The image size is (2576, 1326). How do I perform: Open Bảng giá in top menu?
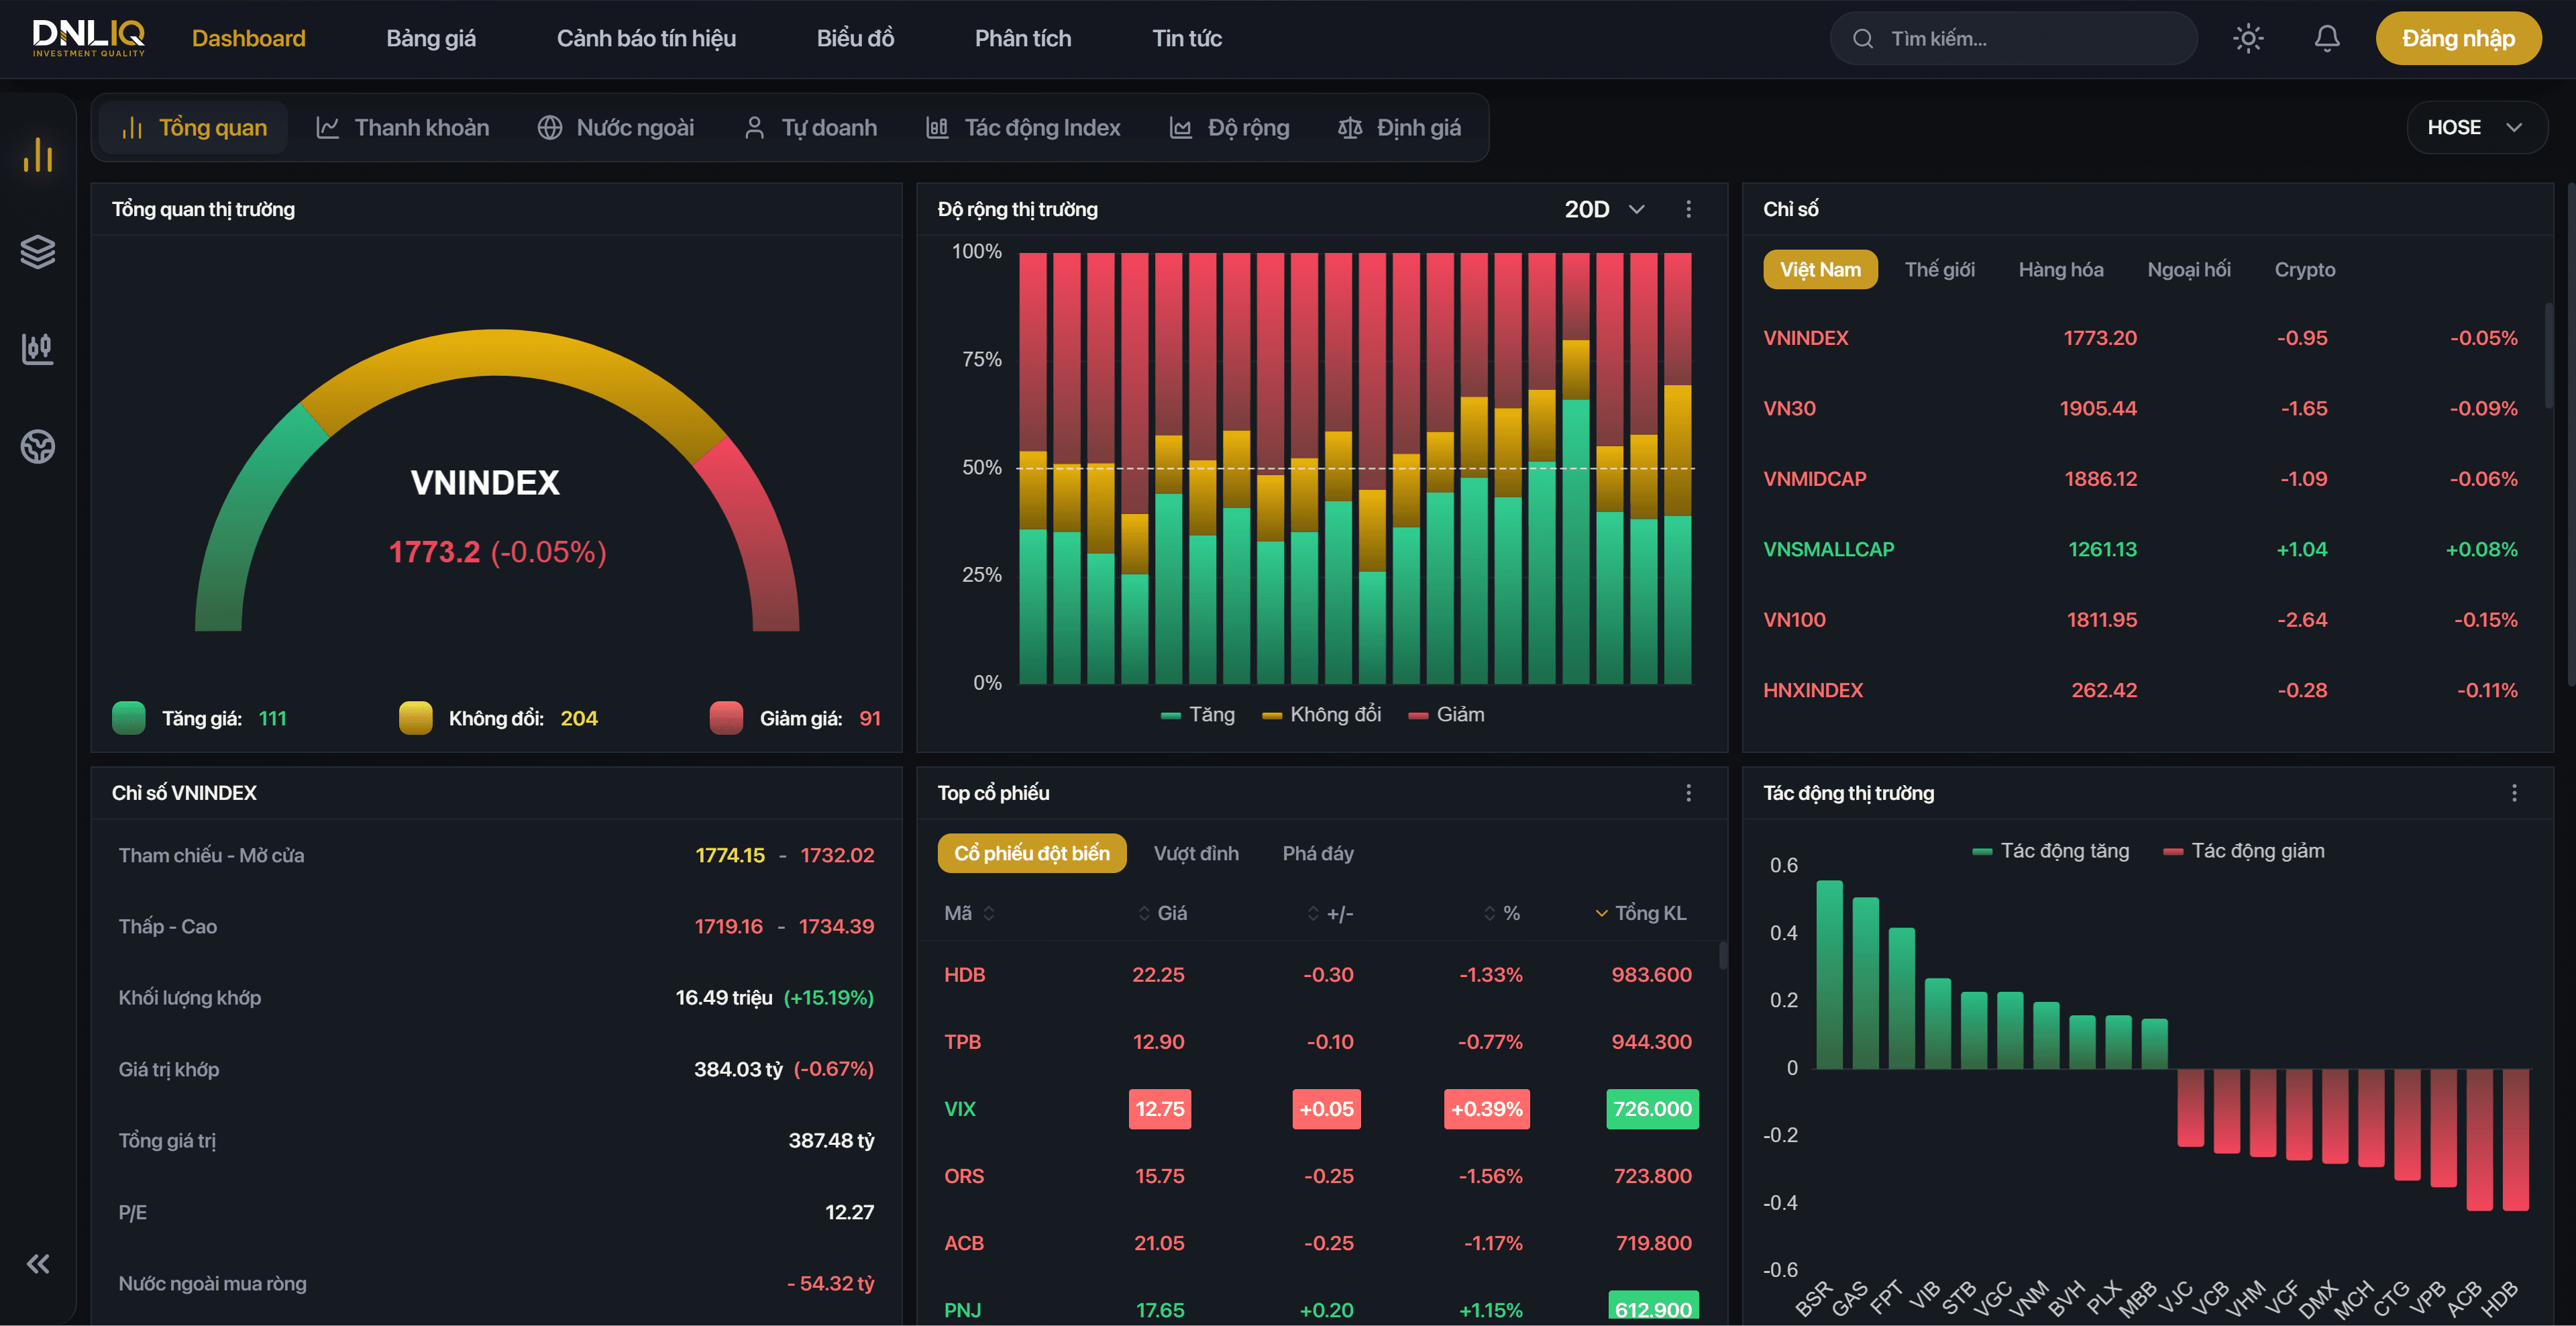click(431, 39)
